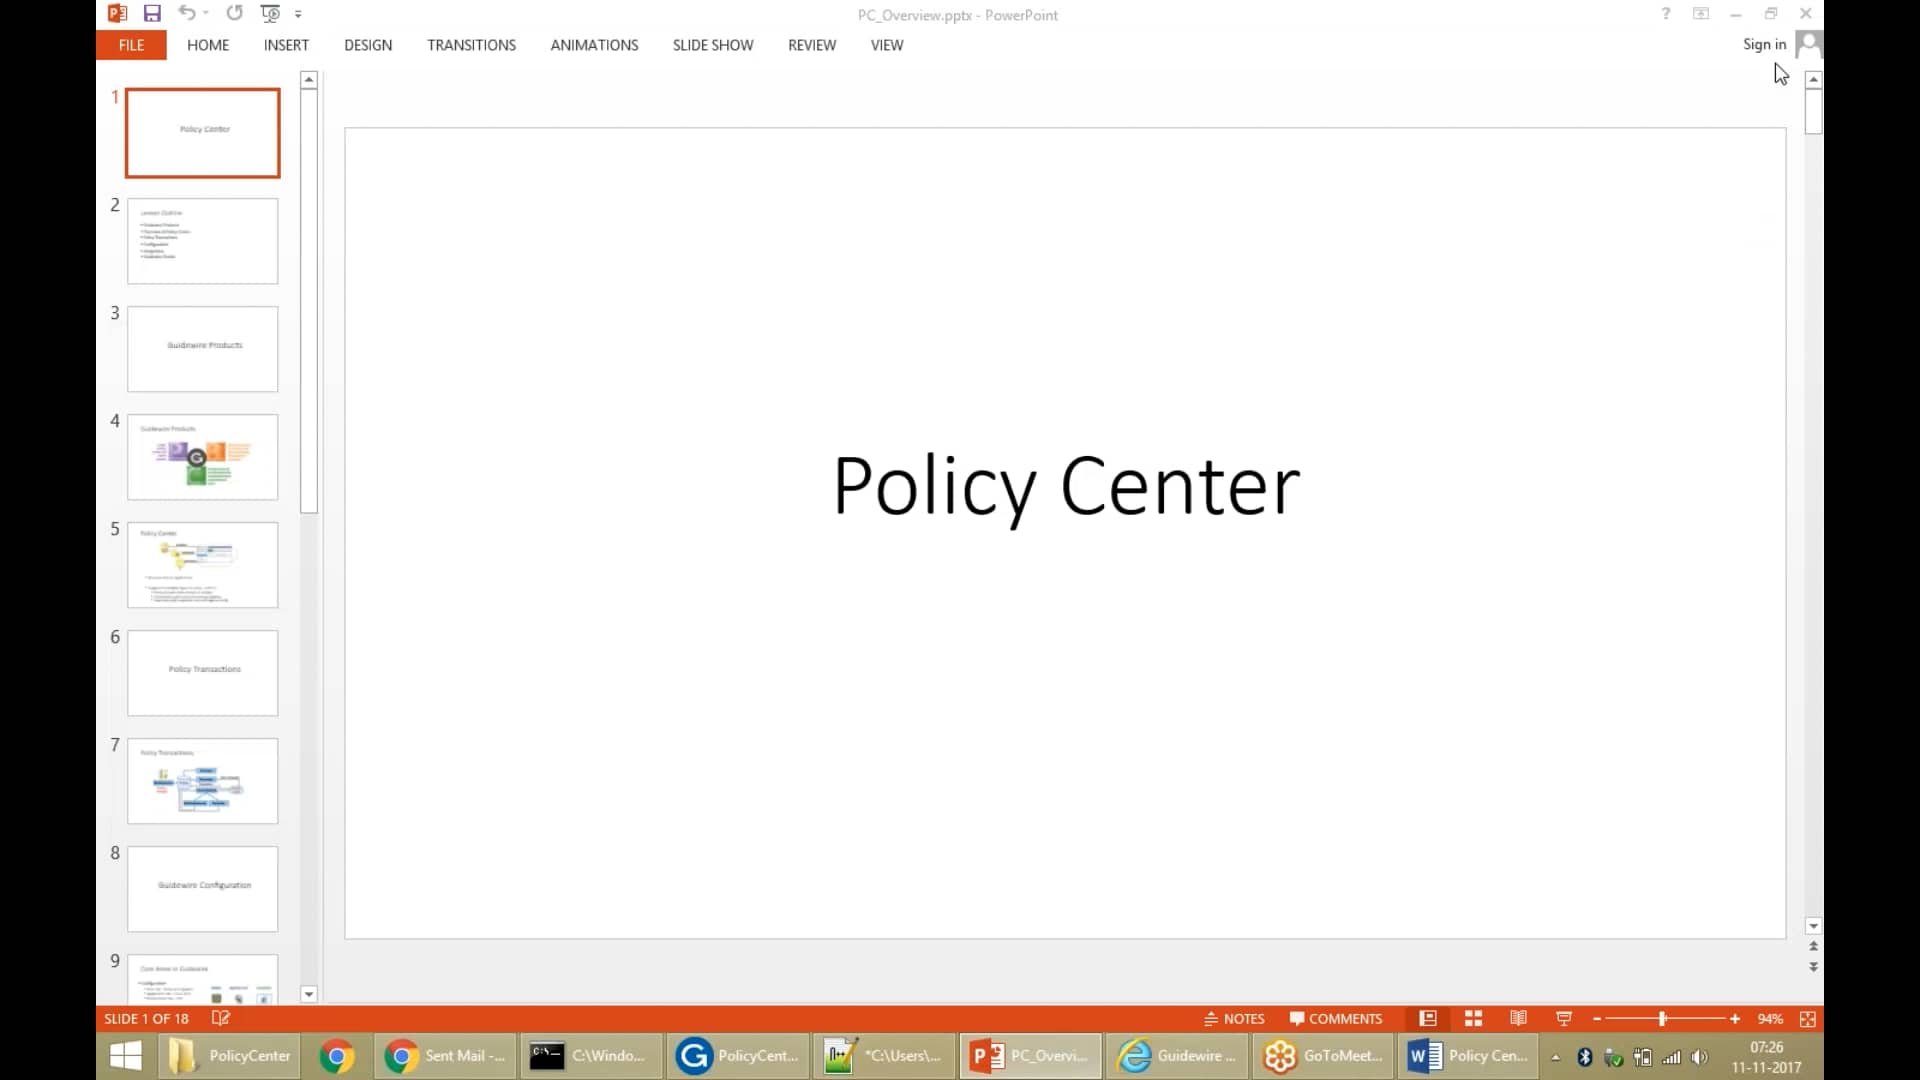Select the Slide Sorter view icon
The image size is (1920, 1080).
(1472, 1018)
